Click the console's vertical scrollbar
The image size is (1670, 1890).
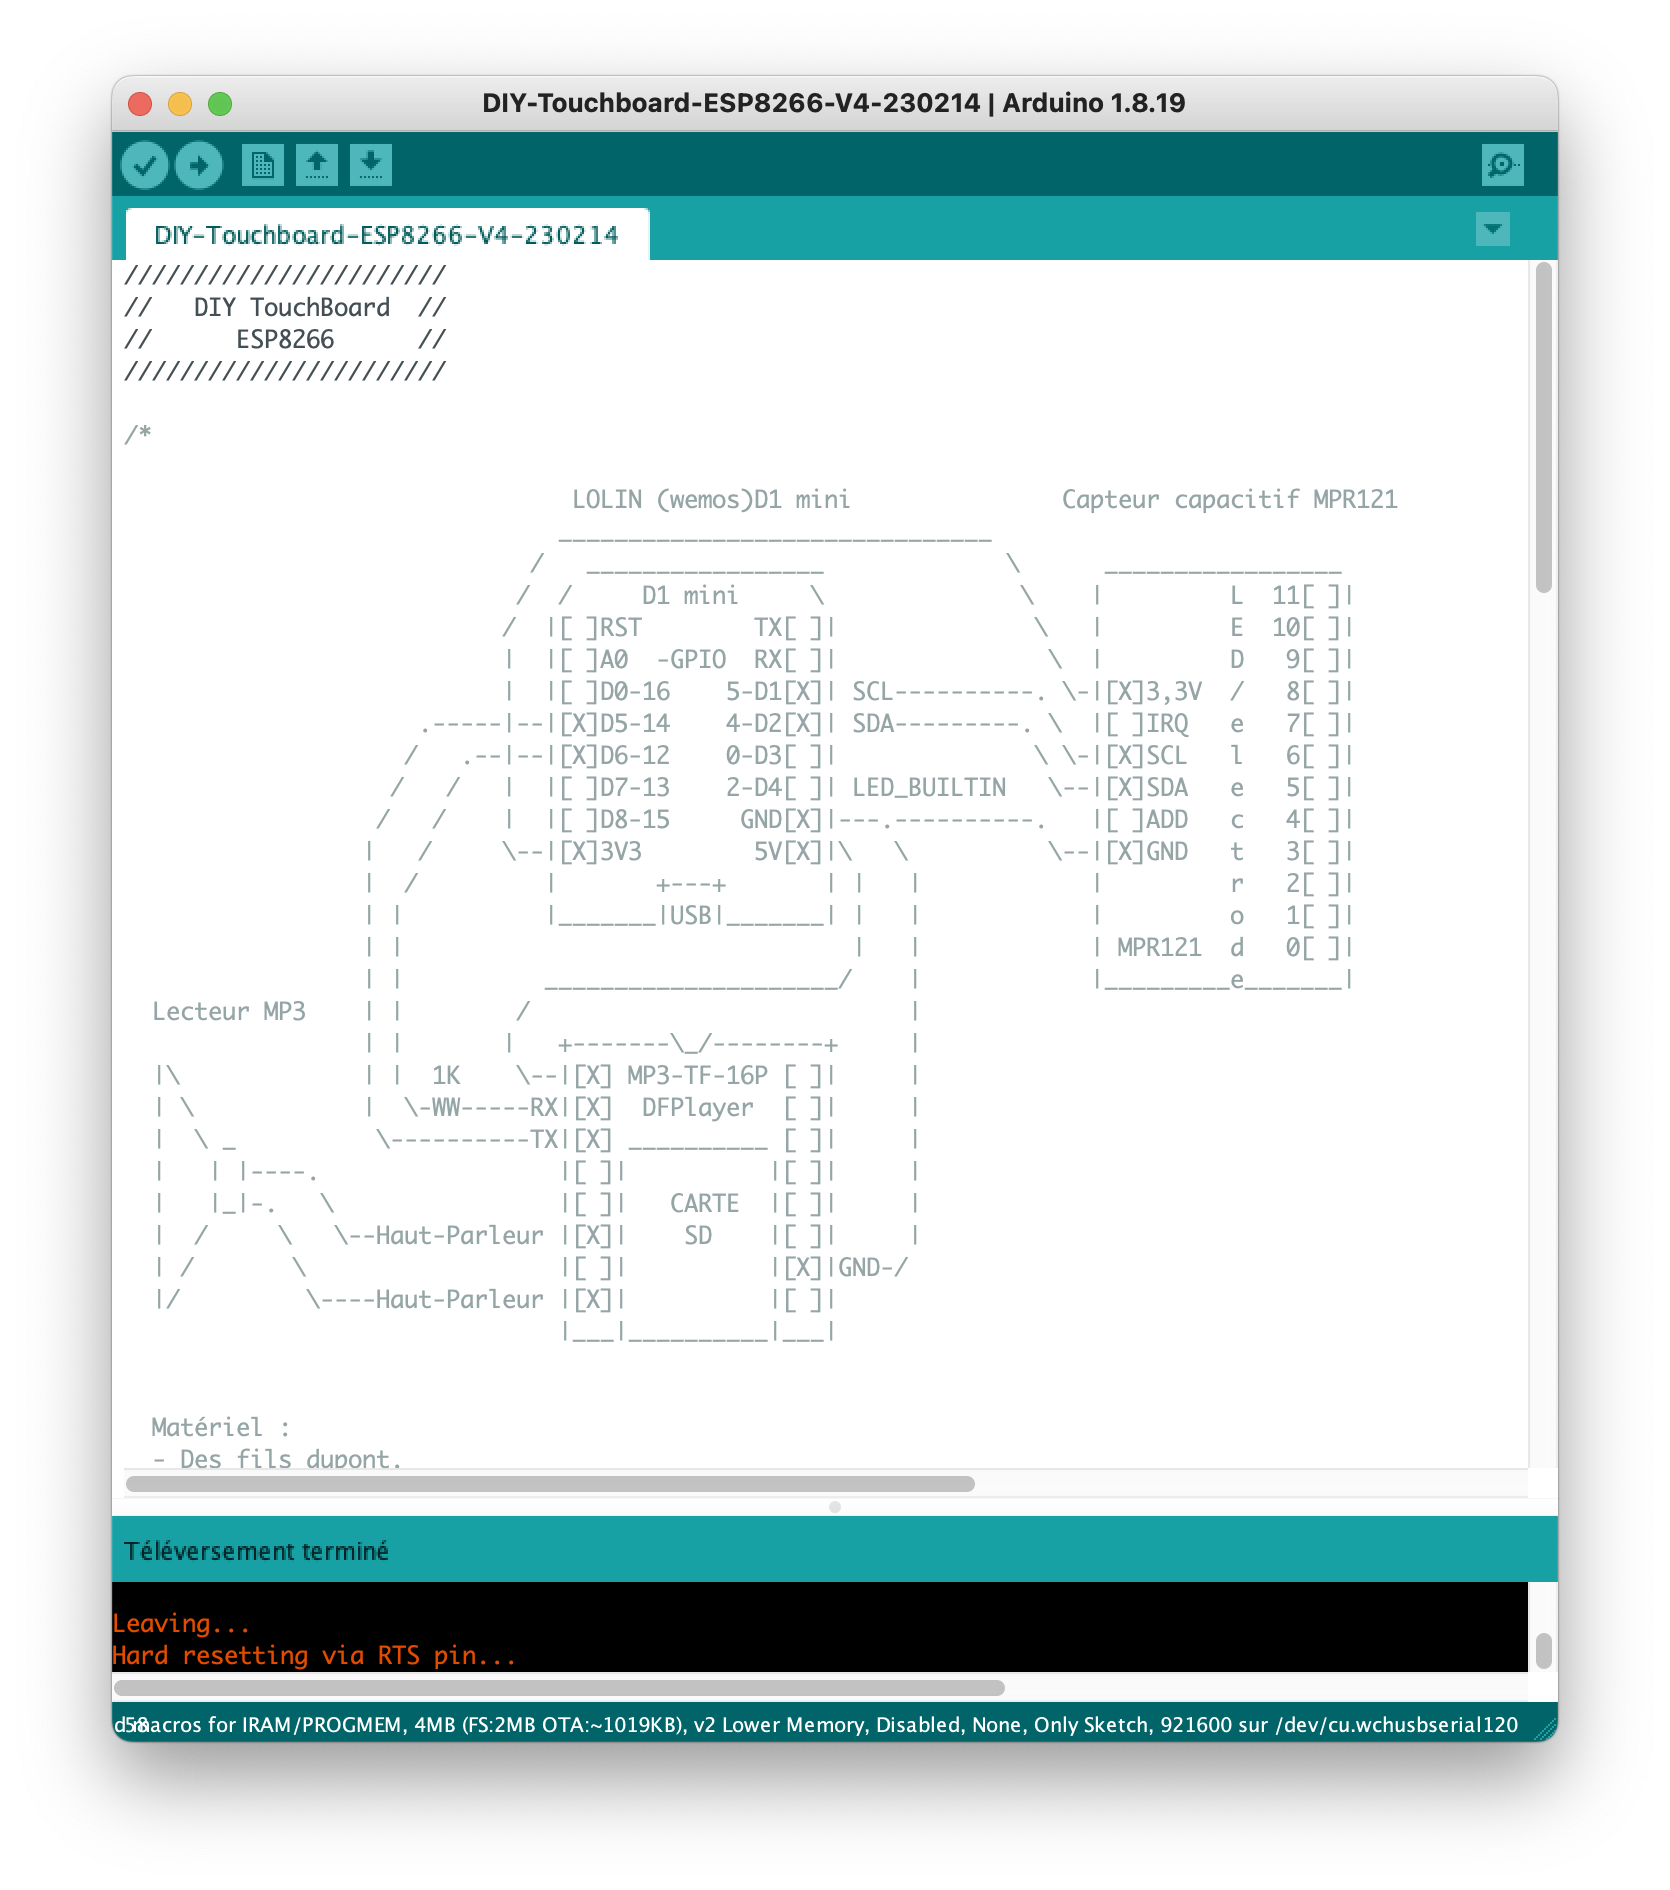click(x=1543, y=1651)
